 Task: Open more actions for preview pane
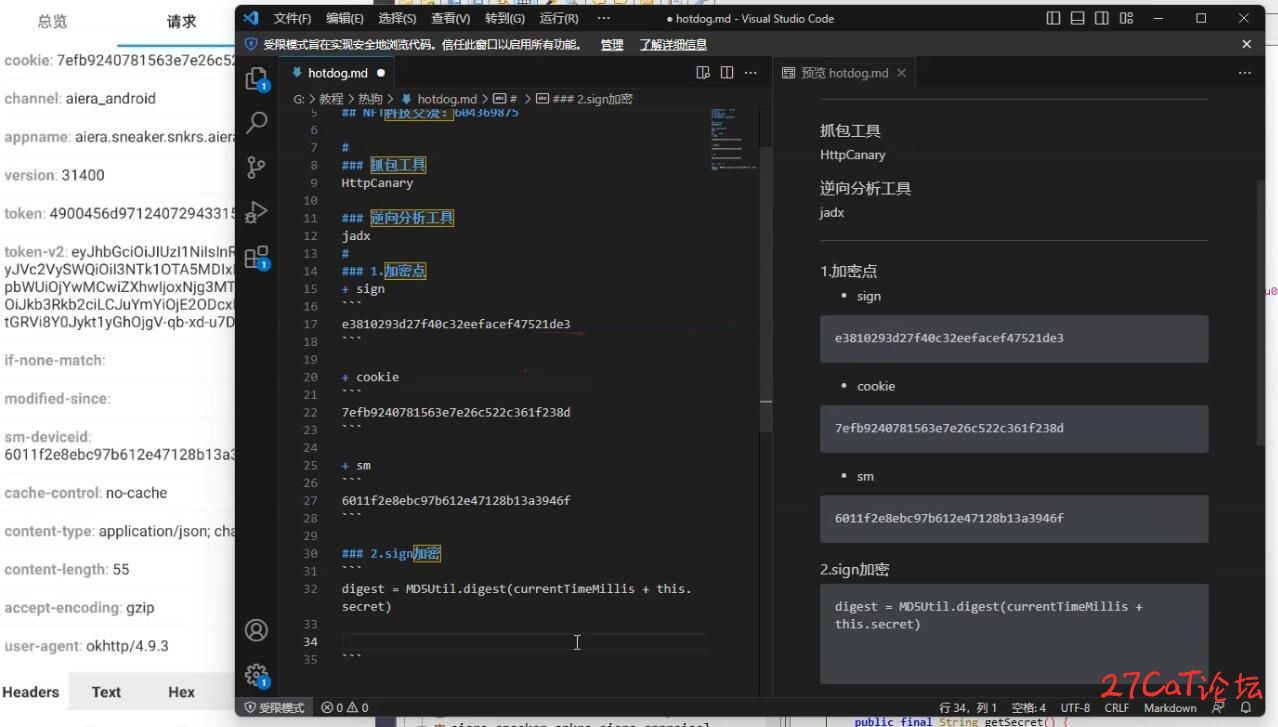click(1245, 73)
